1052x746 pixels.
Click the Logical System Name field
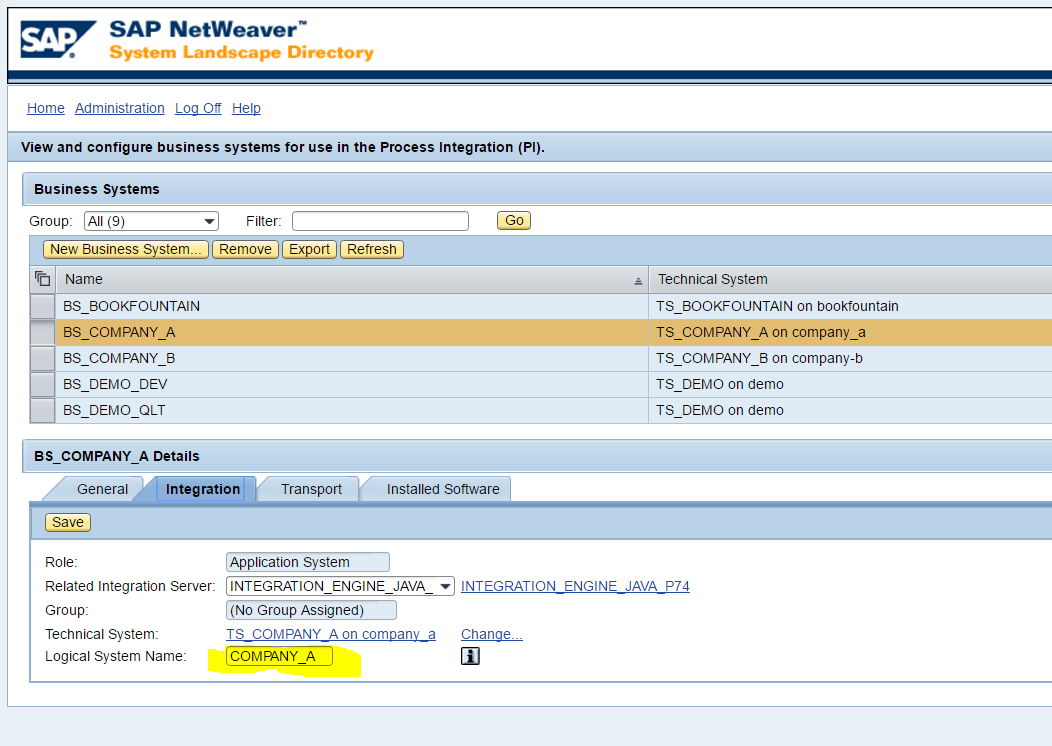tap(280, 656)
